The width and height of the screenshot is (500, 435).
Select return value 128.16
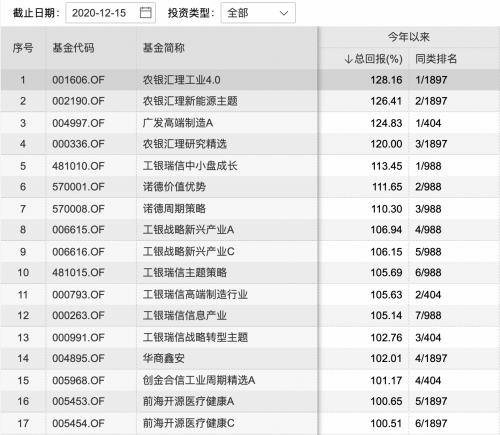386,80
